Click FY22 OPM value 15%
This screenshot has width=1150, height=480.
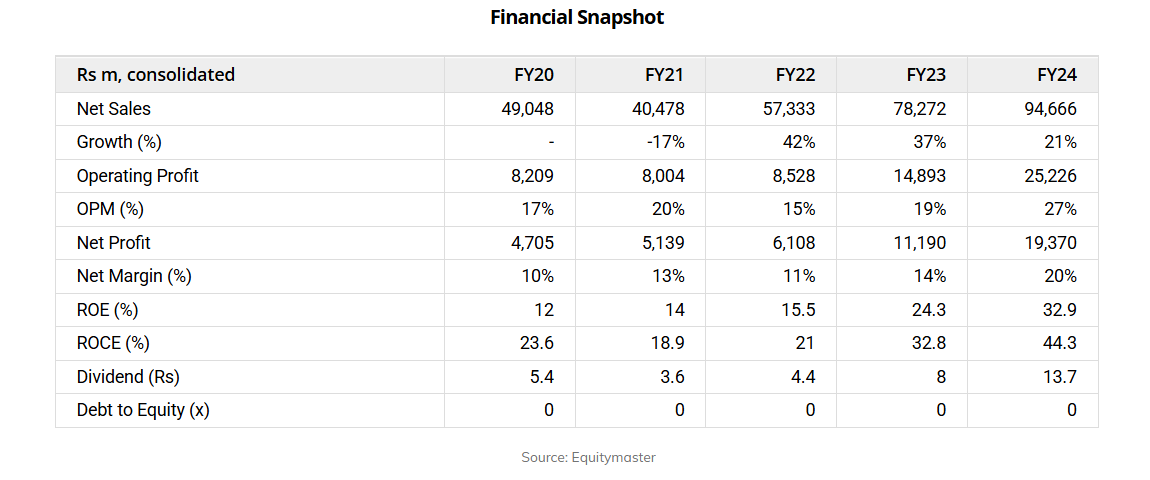[799, 209]
